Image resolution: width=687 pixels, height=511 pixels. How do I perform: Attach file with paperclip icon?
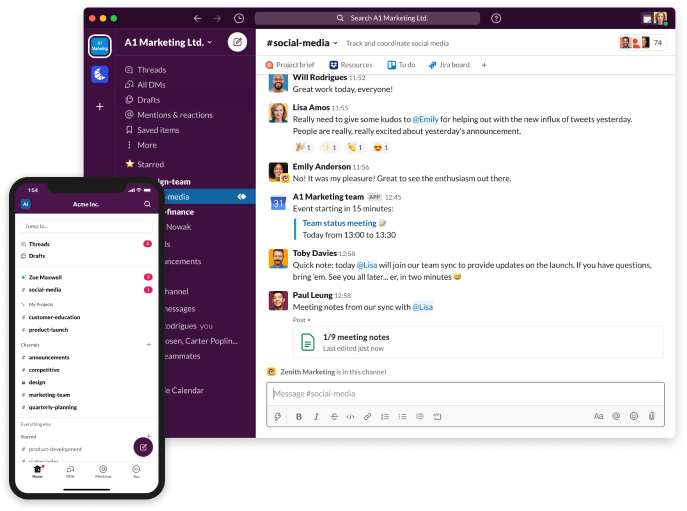652,416
